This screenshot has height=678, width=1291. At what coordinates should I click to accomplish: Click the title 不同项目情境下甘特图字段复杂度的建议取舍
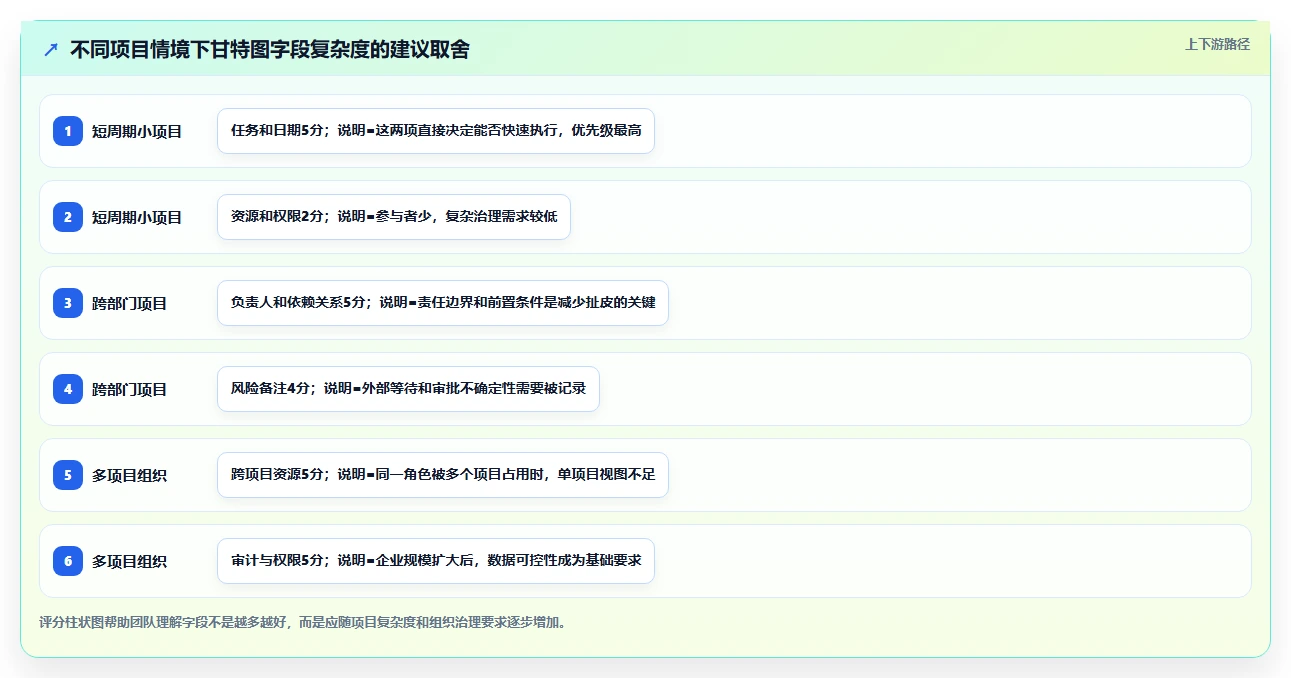coord(270,50)
